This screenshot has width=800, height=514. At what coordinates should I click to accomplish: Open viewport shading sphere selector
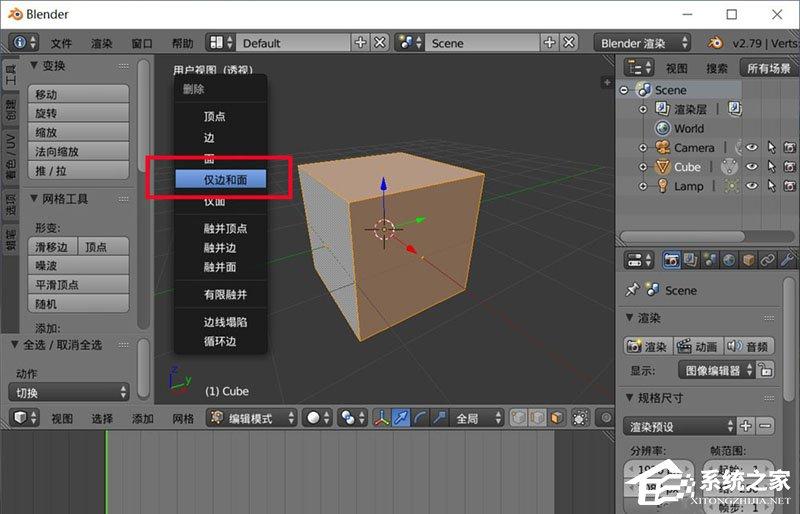tap(318, 418)
